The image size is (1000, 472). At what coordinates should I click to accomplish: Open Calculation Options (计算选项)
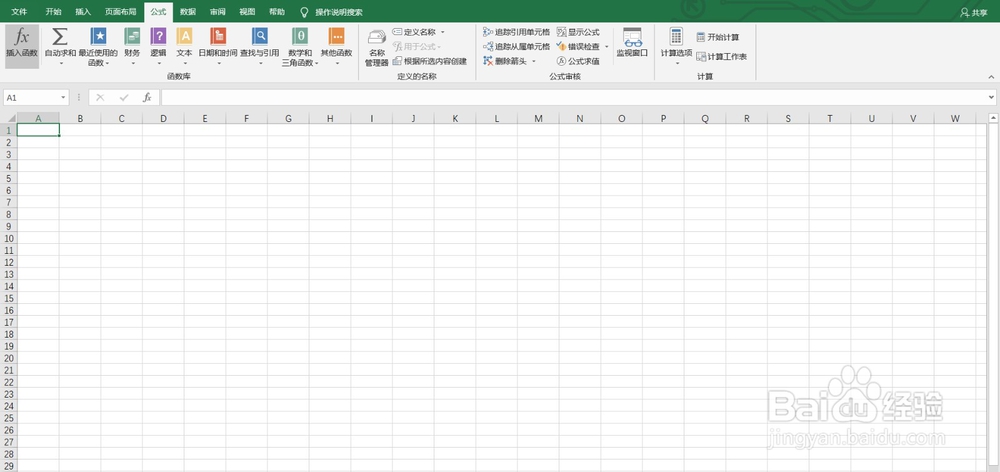click(x=676, y=47)
